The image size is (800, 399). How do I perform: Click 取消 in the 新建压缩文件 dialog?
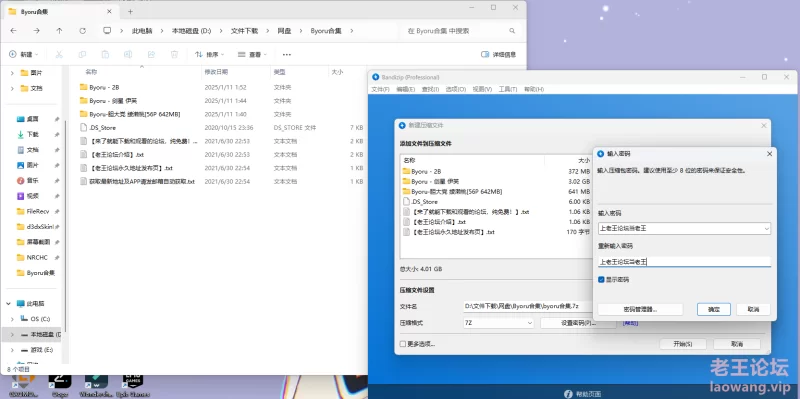(737, 344)
